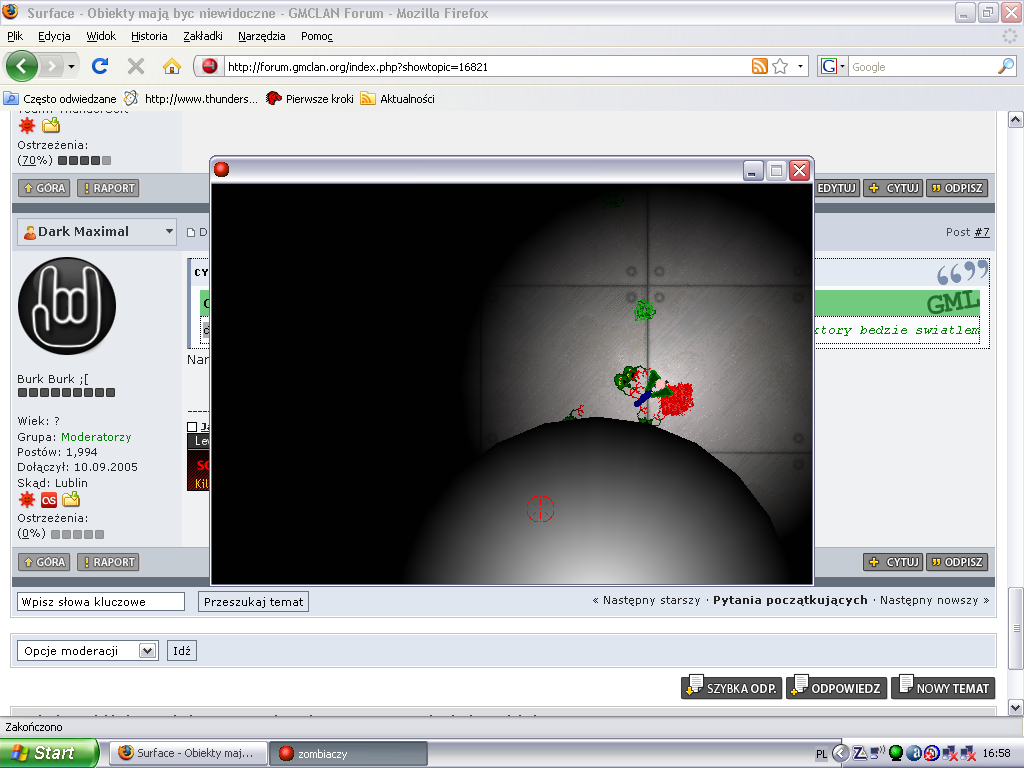Click the keyword search field 'Wpisz słowa kluczowe'
Screen dimensions: 1024x768
click(x=101, y=602)
